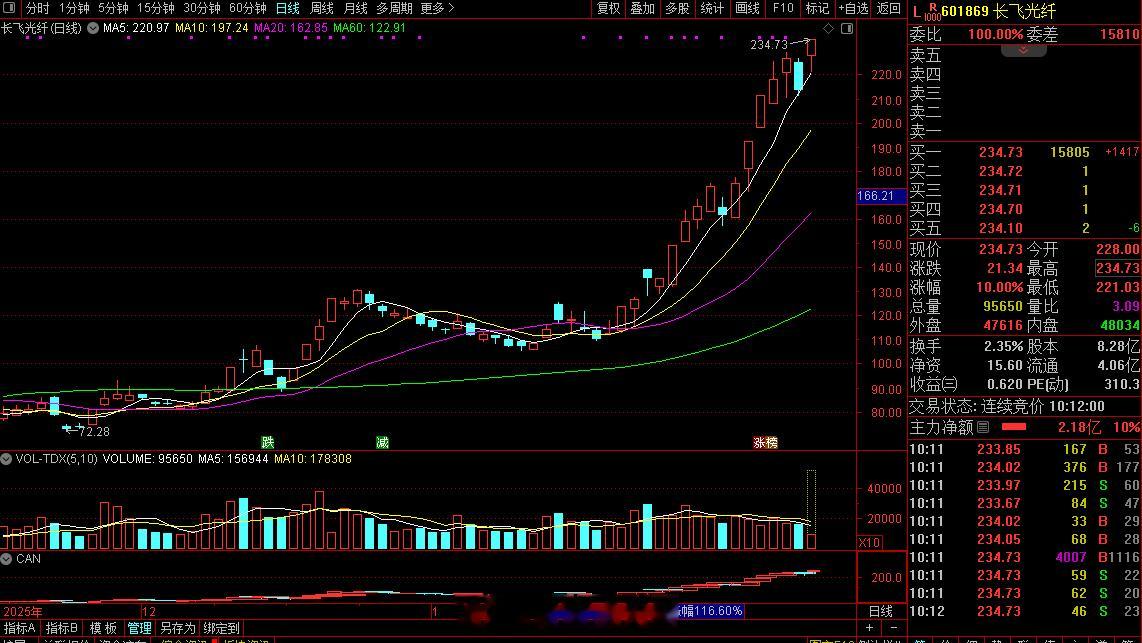The width and height of the screenshot is (1142, 643).
Task: Click the 最高 value 234.73
Action: 1117,268
